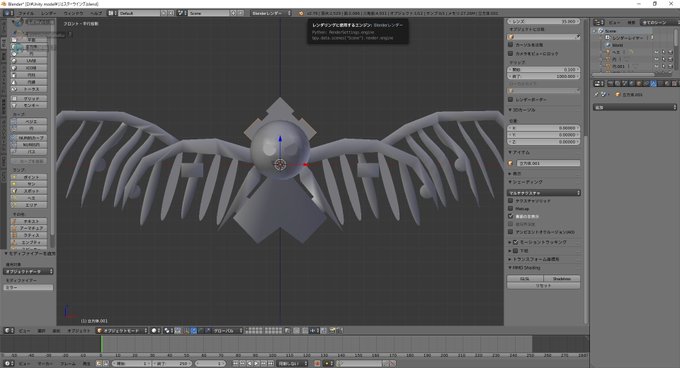
Task: Open the グローバル orientation dropdown
Action: click(x=227, y=330)
